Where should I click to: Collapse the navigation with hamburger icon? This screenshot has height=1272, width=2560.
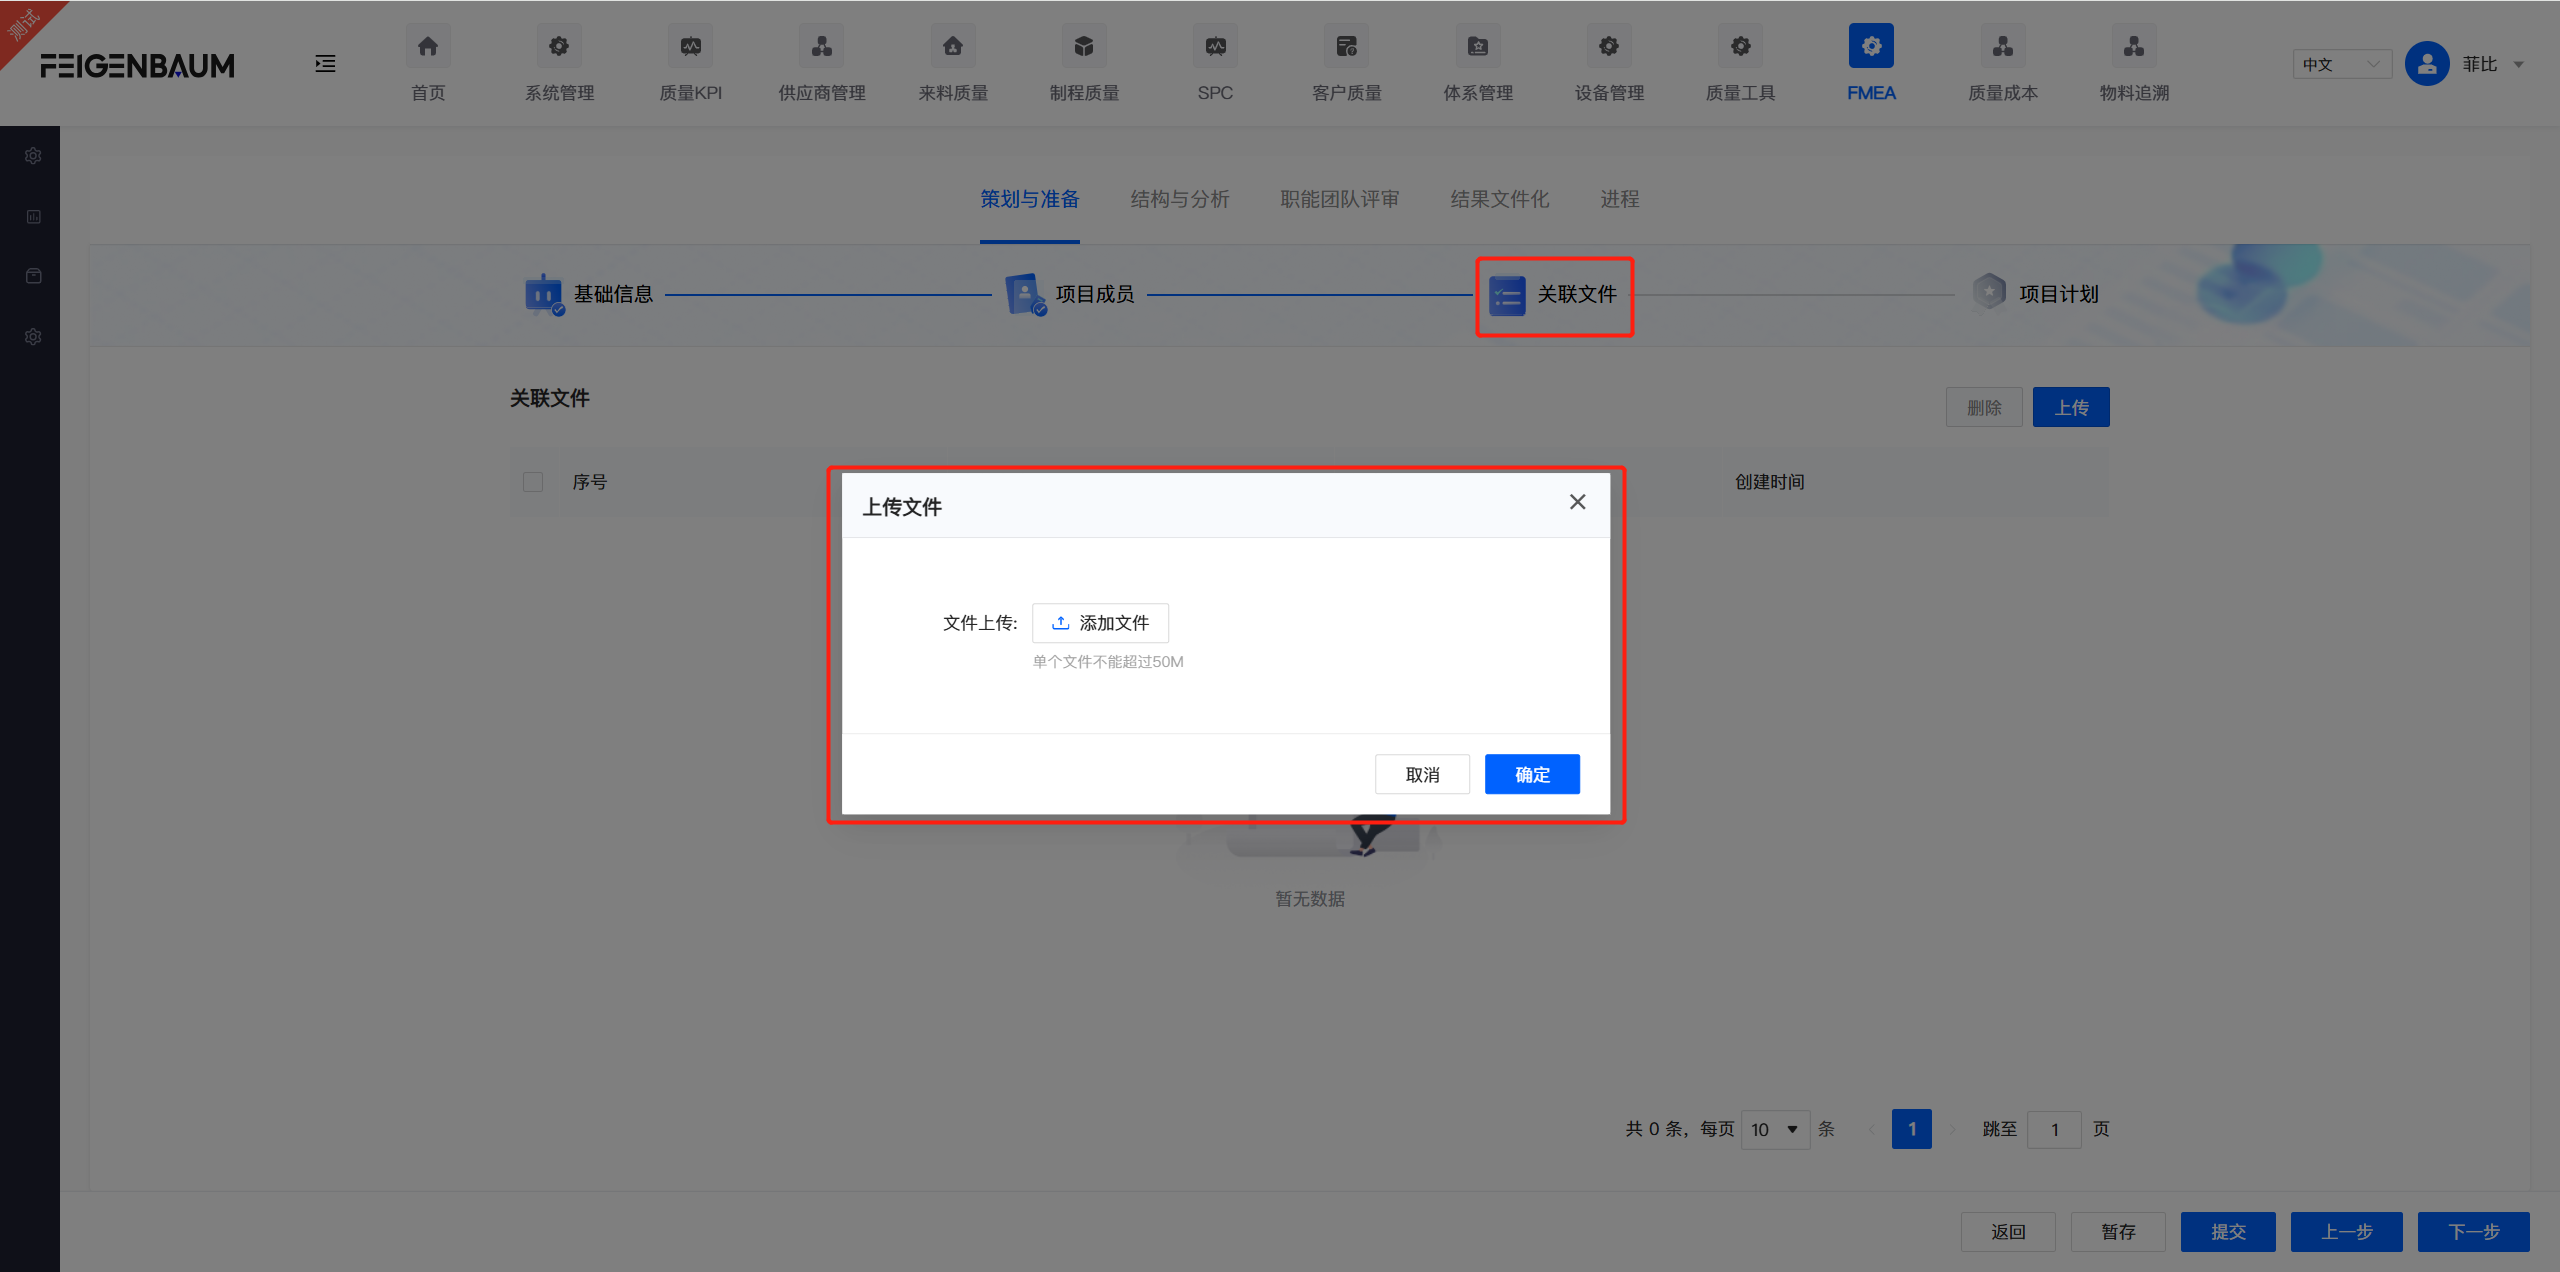pyautogui.click(x=324, y=63)
